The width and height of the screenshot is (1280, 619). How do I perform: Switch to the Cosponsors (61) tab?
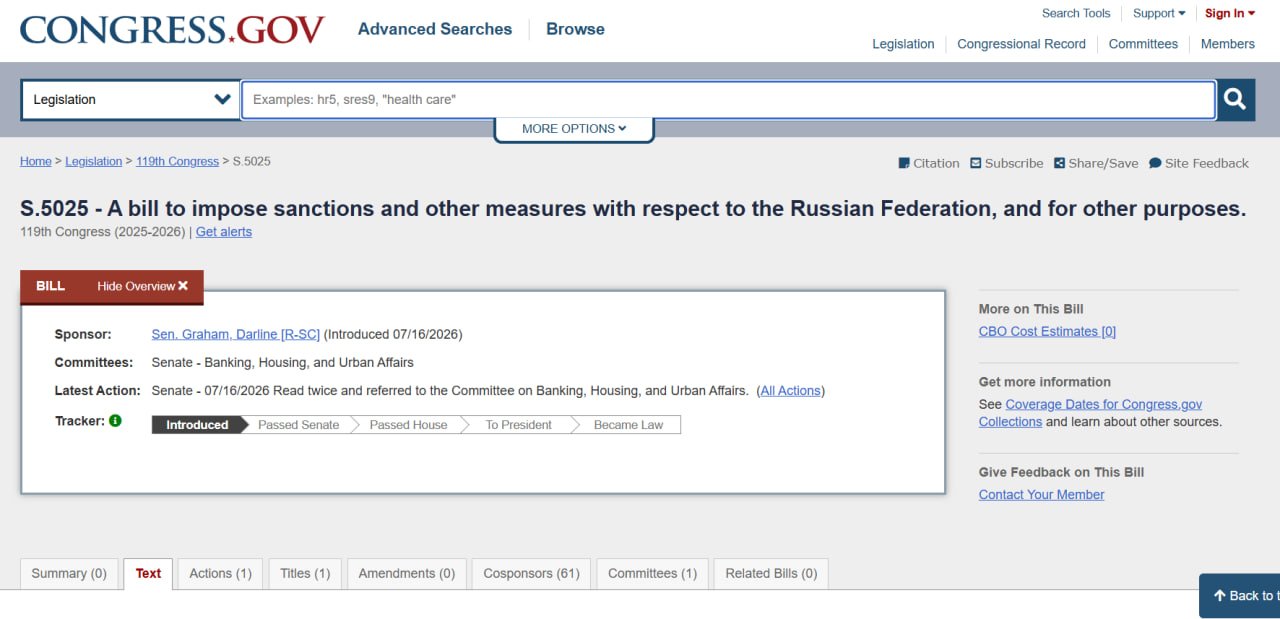pyautogui.click(x=531, y=573)
